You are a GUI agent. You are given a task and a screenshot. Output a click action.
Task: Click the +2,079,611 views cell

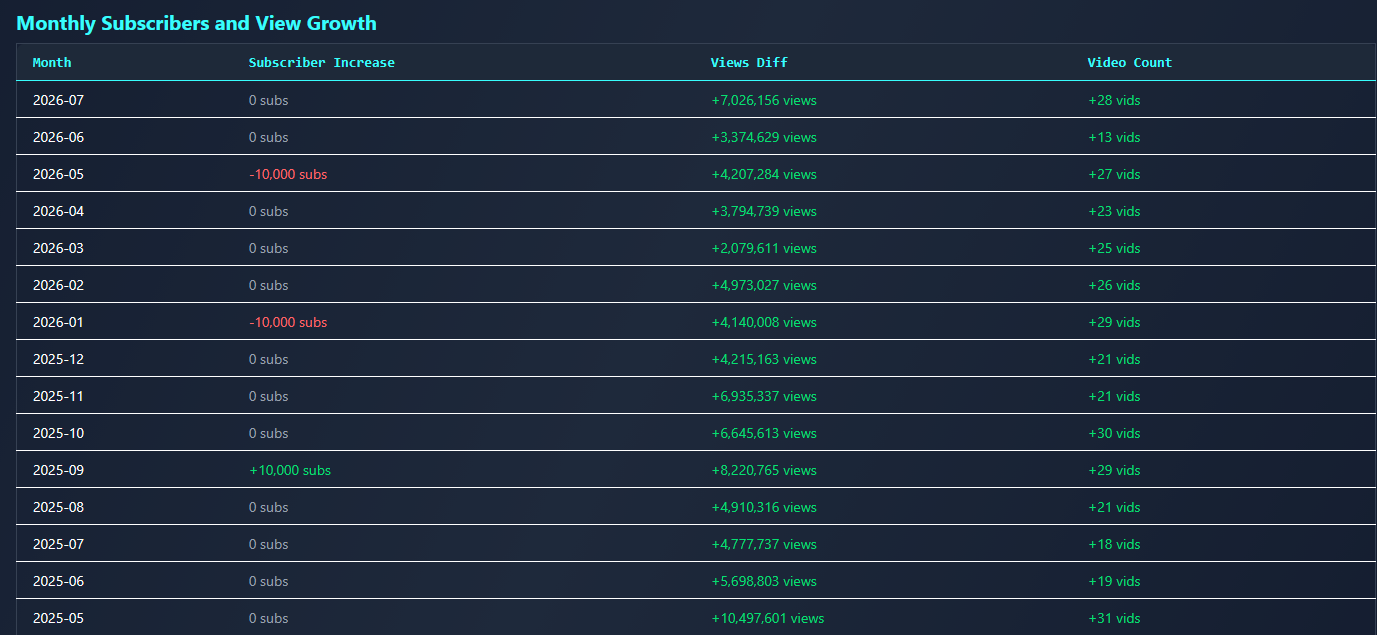tap(764, 248)
